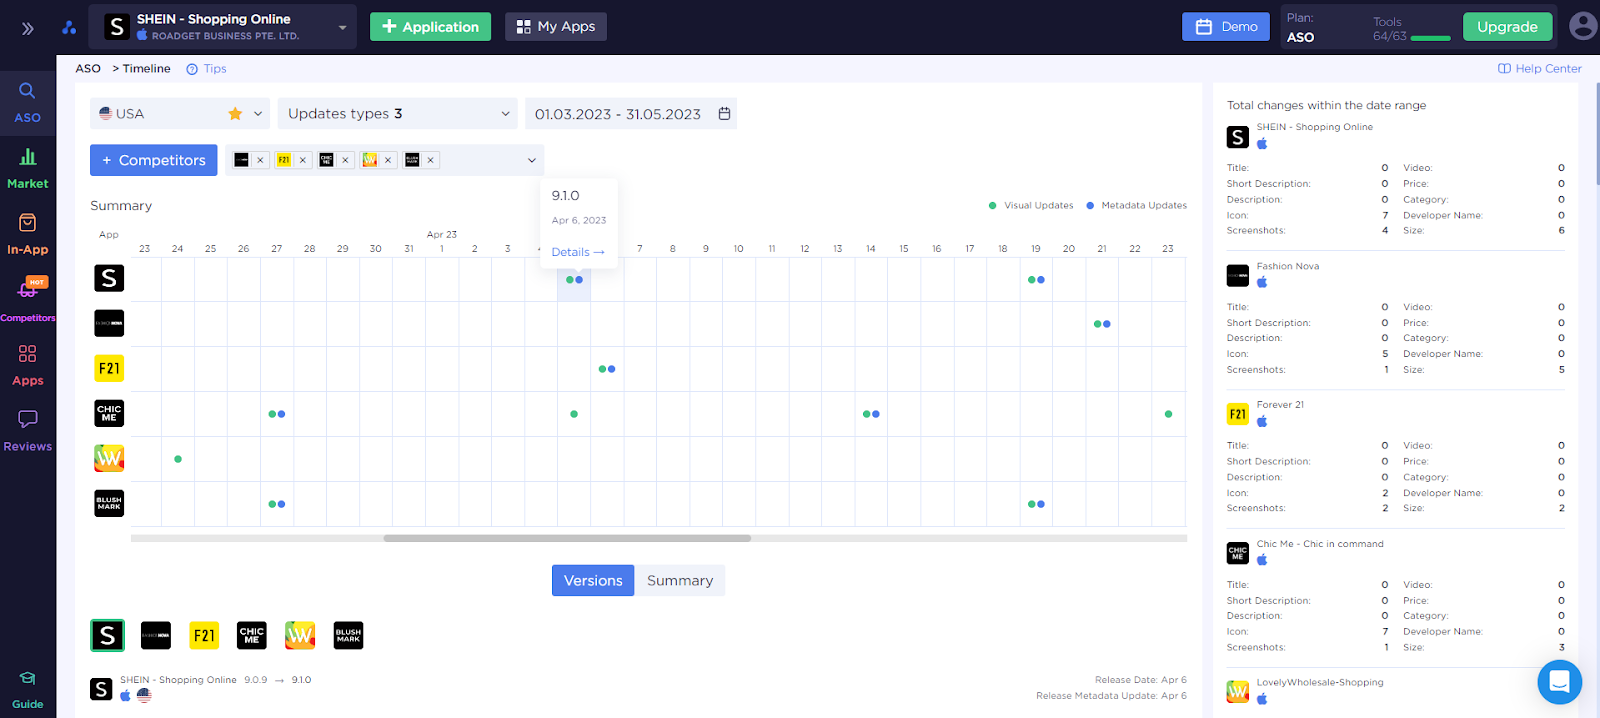Click the AppFollow logo icon in the top bar
Image resolution: width=1600 pixels, height=718 pixels.
[69, 28]
